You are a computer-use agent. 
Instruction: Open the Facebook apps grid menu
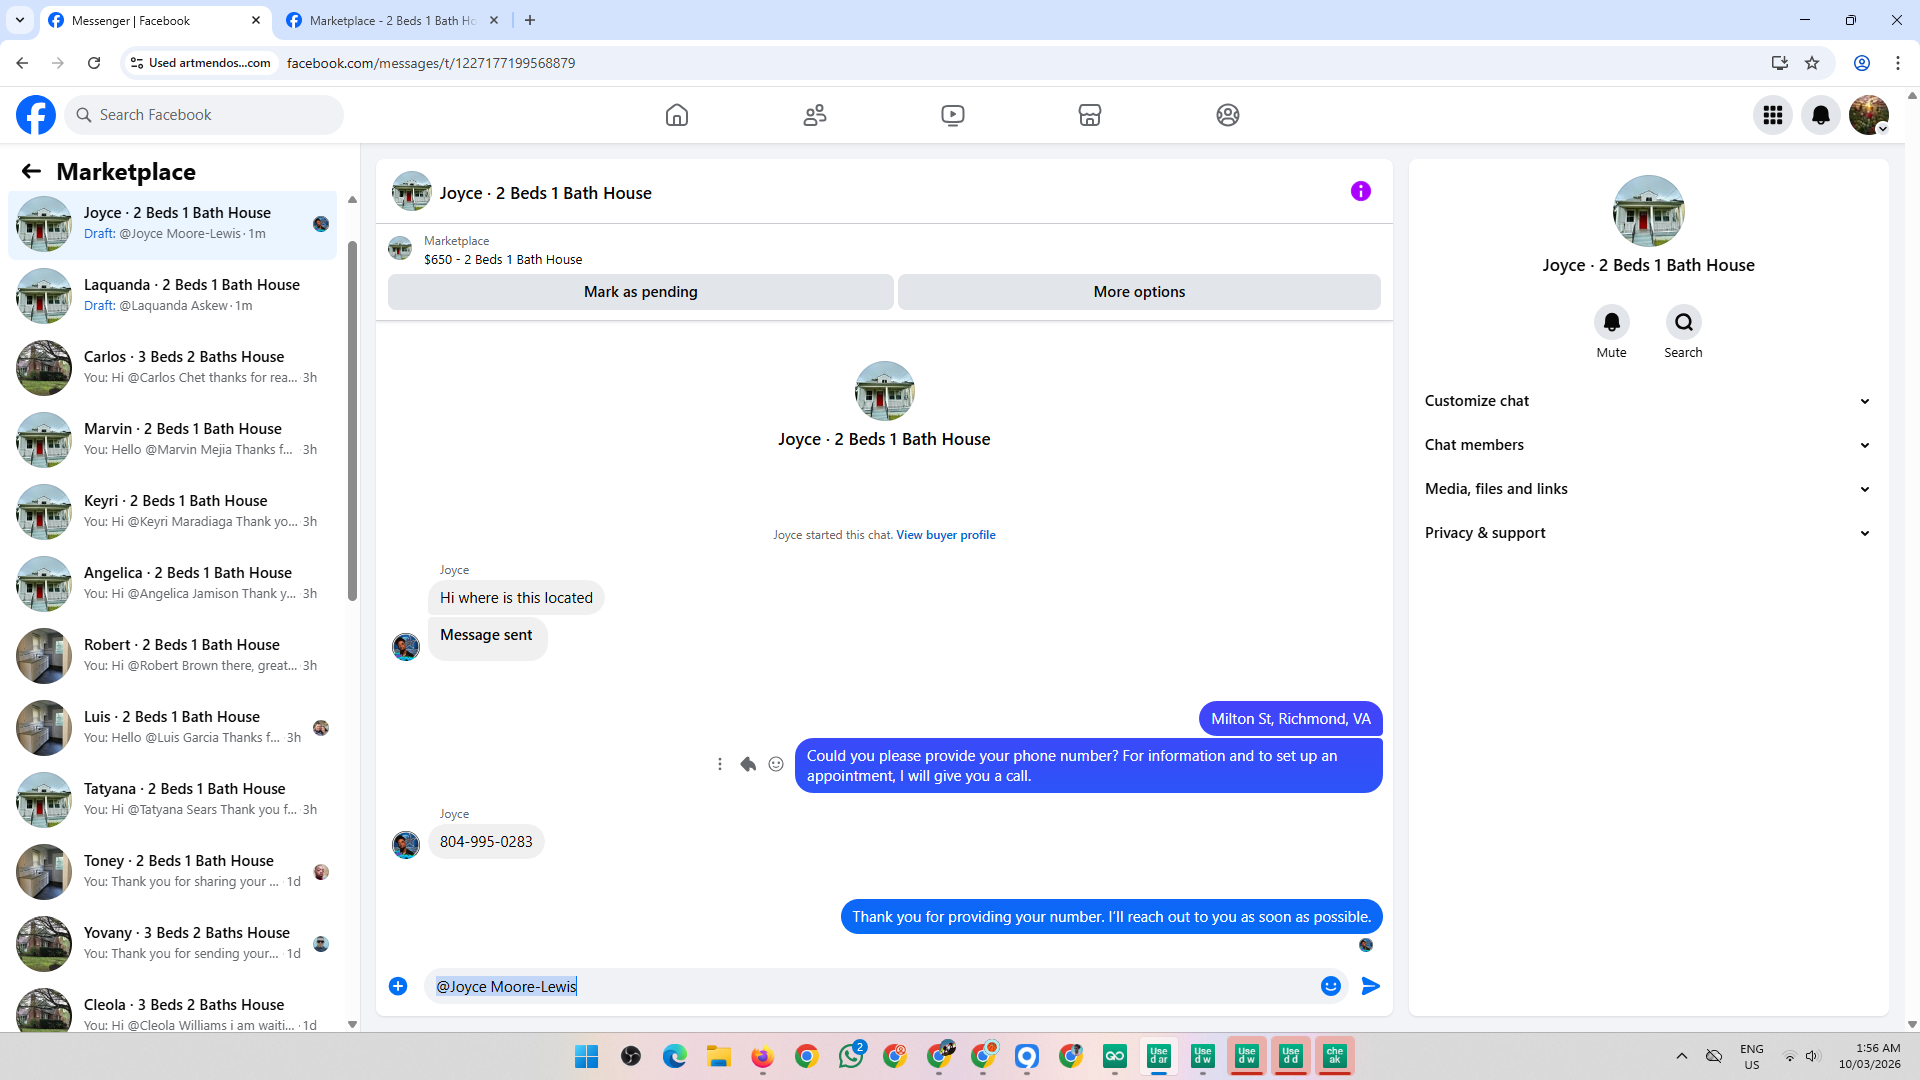click(x=1772, y=115)
